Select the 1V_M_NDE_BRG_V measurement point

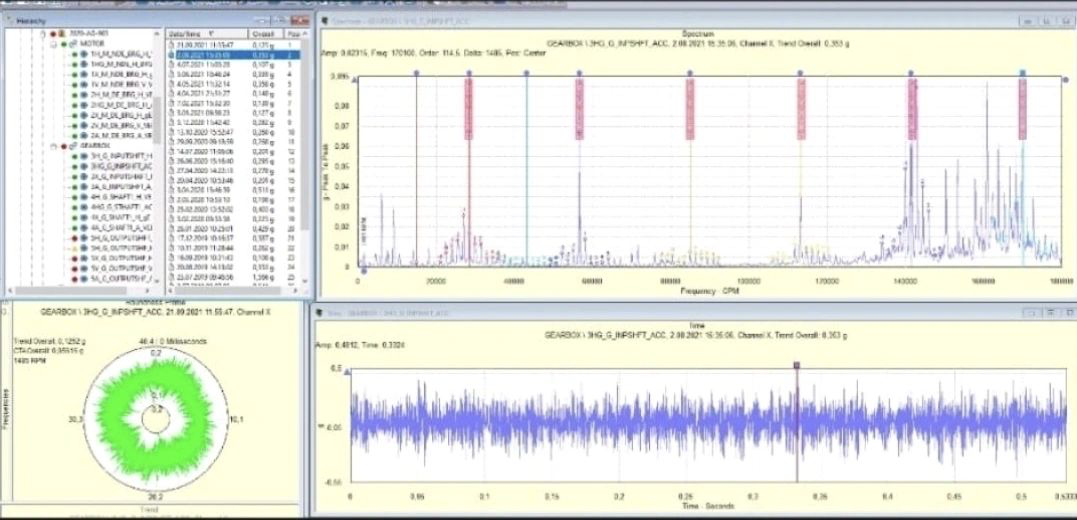(x=121, y=84)
